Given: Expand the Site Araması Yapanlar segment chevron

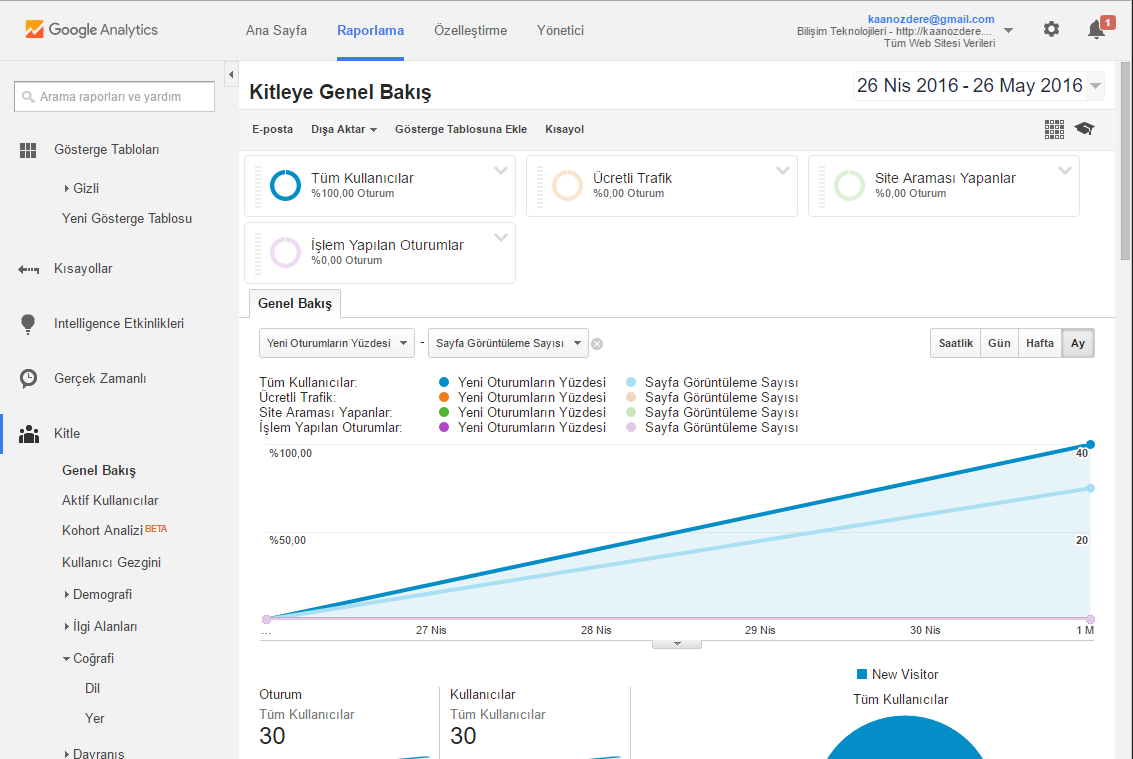Looking at the screenshot, I should (1064, 171).
